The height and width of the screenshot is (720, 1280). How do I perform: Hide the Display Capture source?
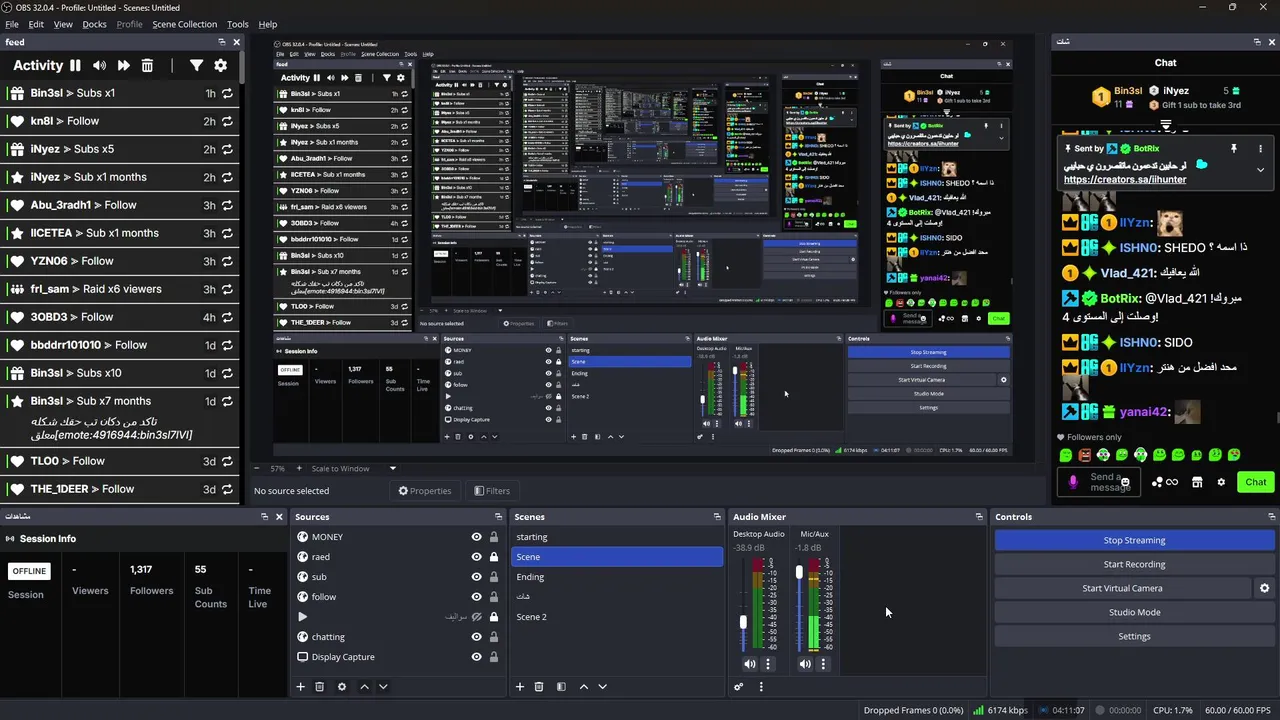476,657
